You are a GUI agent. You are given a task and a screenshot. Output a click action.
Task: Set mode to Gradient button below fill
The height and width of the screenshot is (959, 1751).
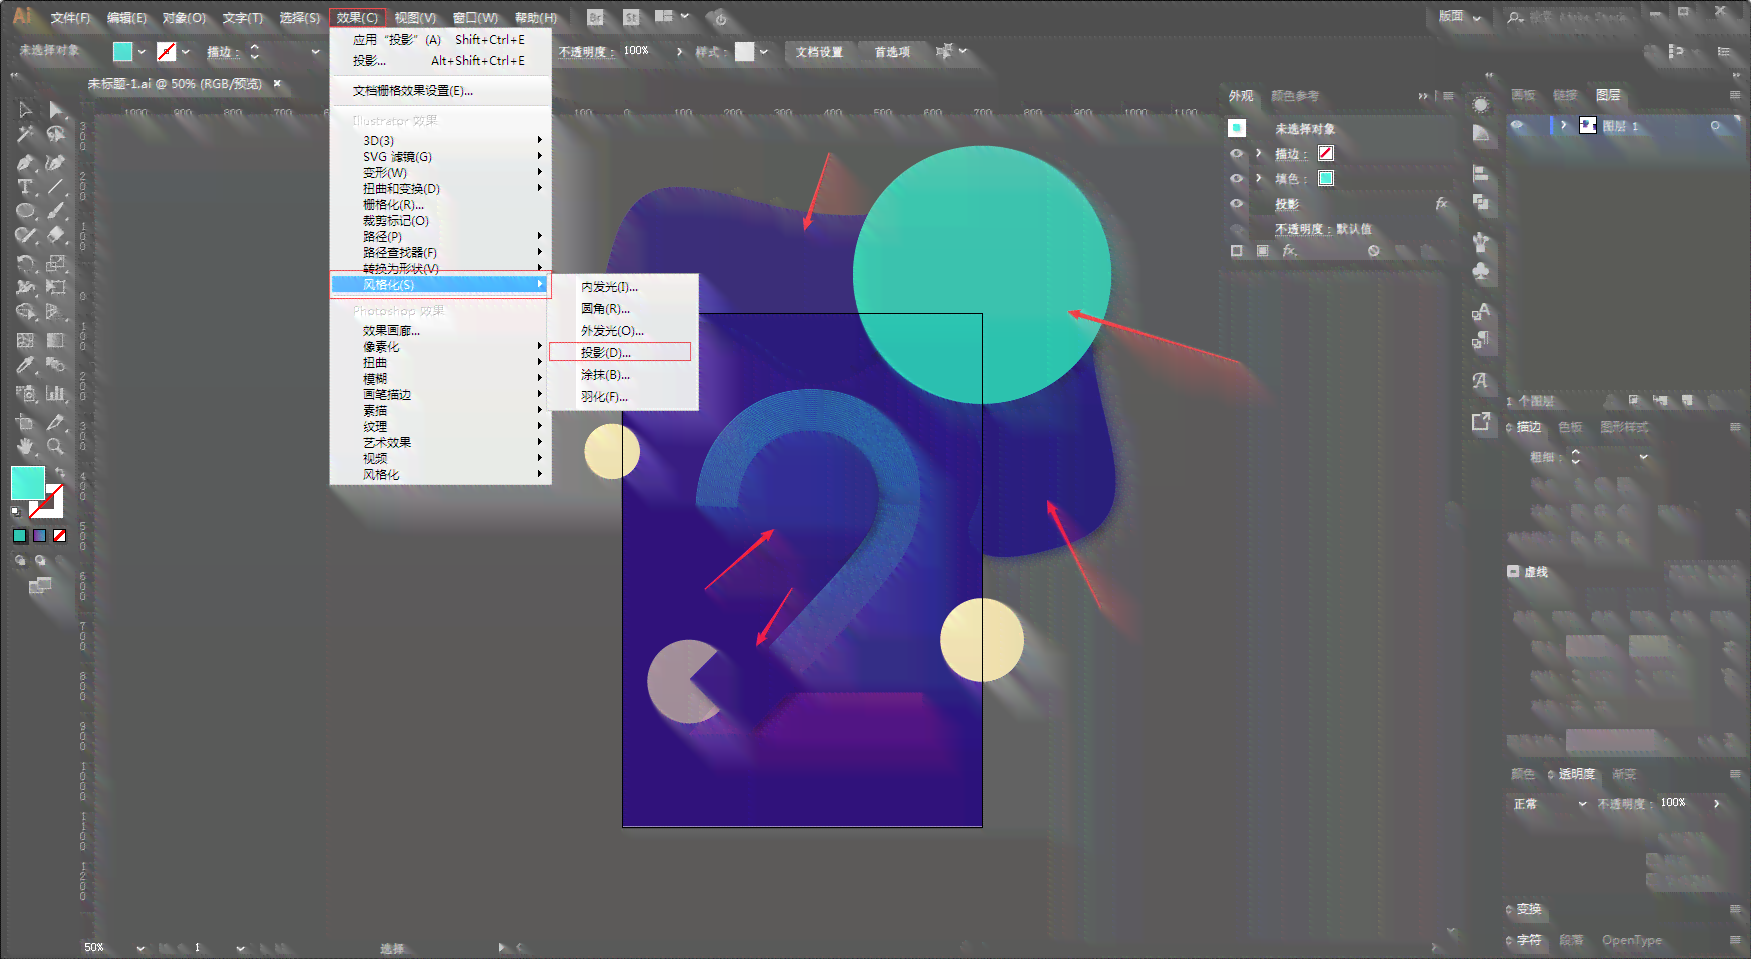(x=39, y=536)
